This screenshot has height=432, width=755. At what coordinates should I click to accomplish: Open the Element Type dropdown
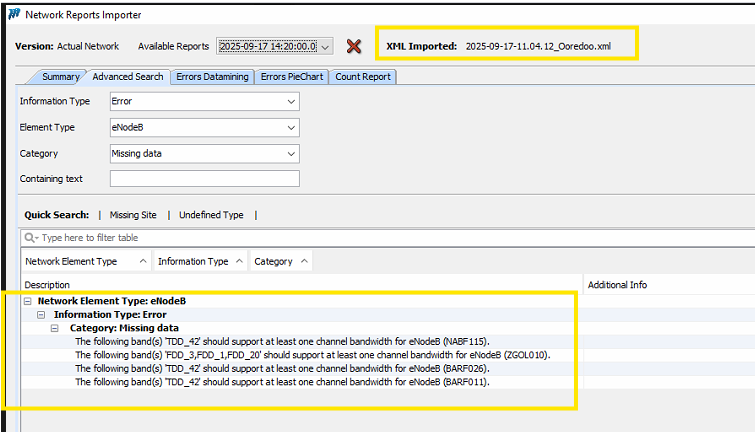(x=291, y=128)
